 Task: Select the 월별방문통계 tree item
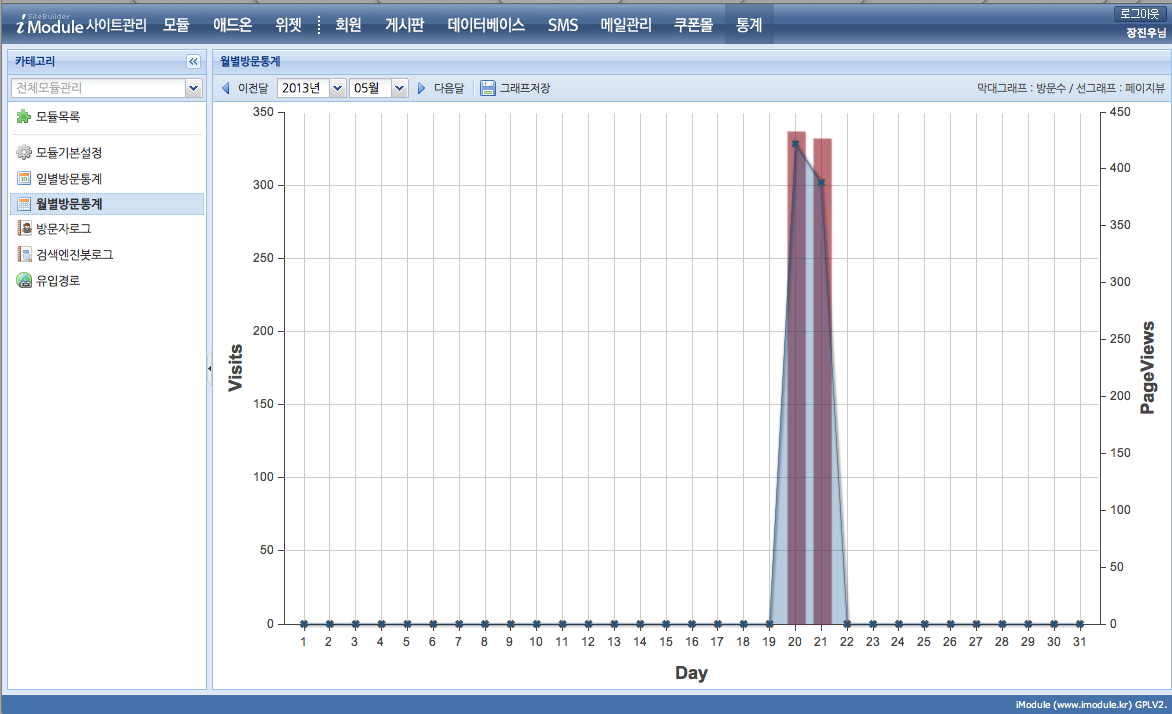[x=69, y=204]
